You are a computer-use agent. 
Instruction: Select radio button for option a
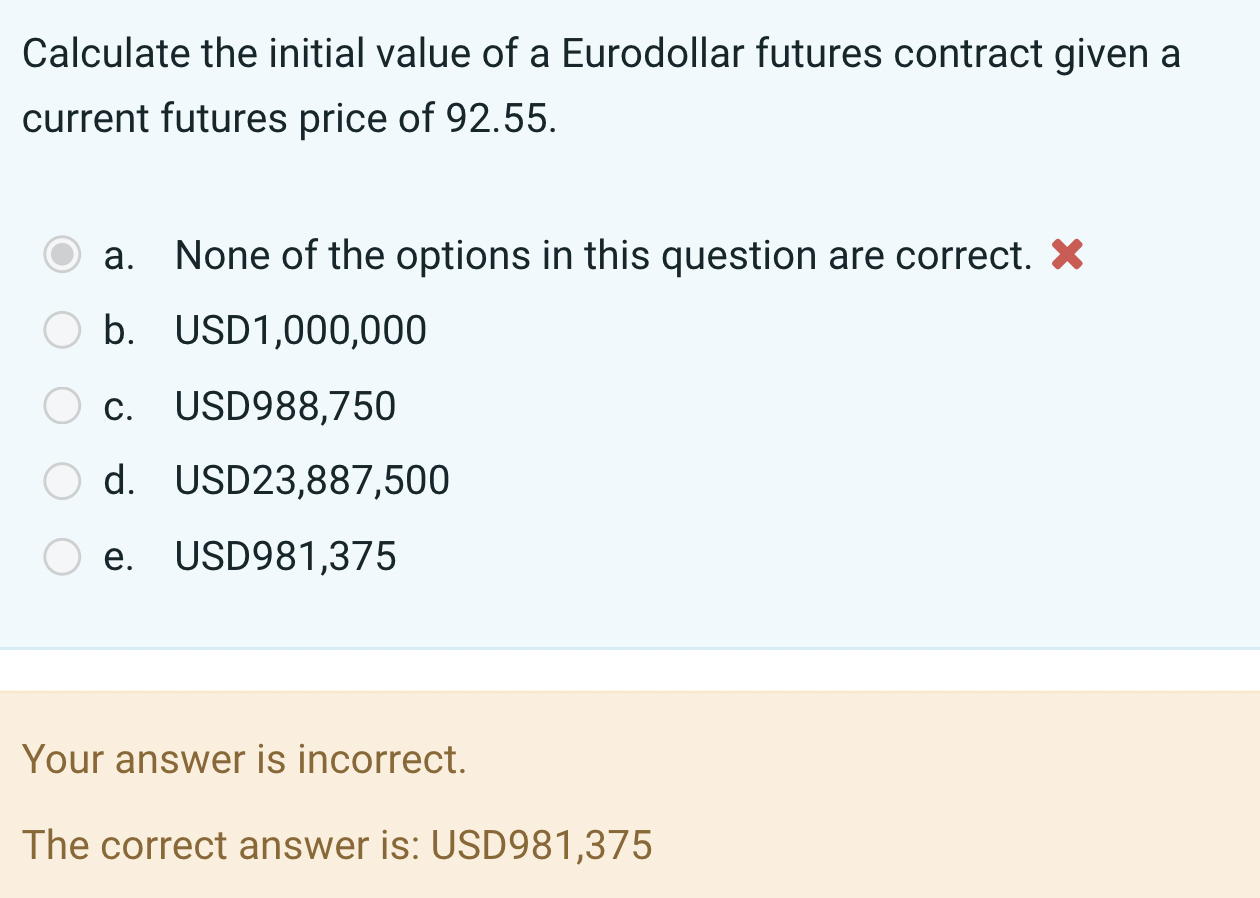pyautogui.click(x=61, y=255)
